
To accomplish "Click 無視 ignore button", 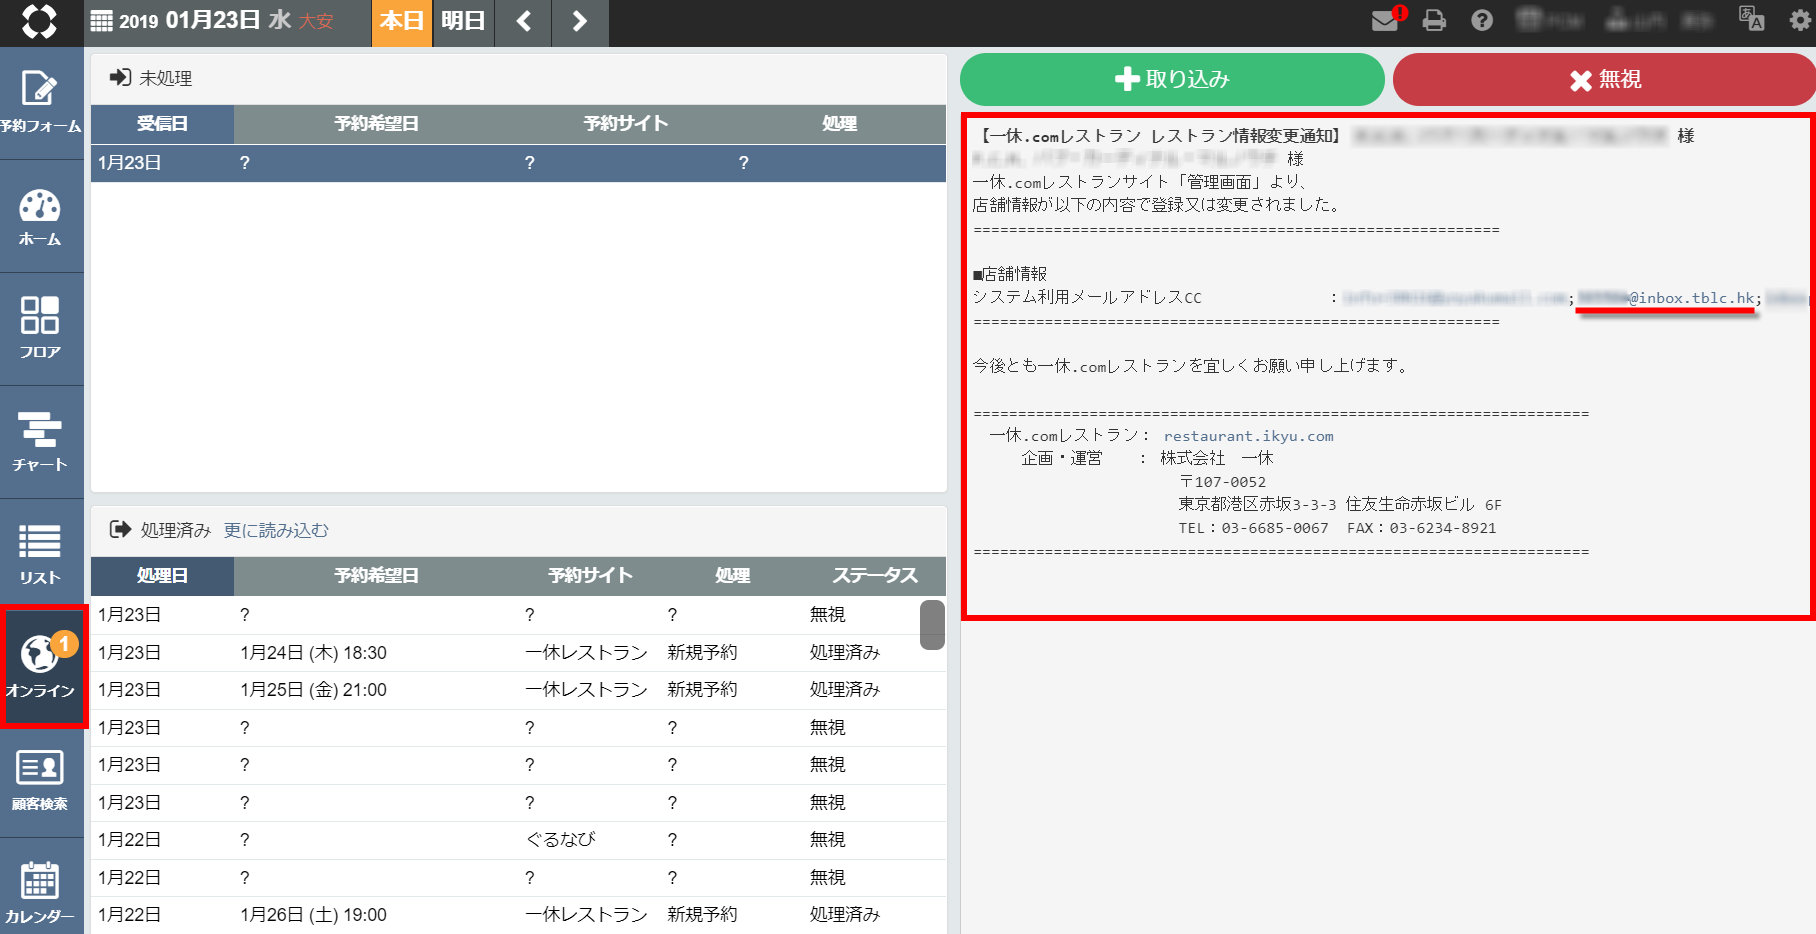I will click(x=1605, y=79).
